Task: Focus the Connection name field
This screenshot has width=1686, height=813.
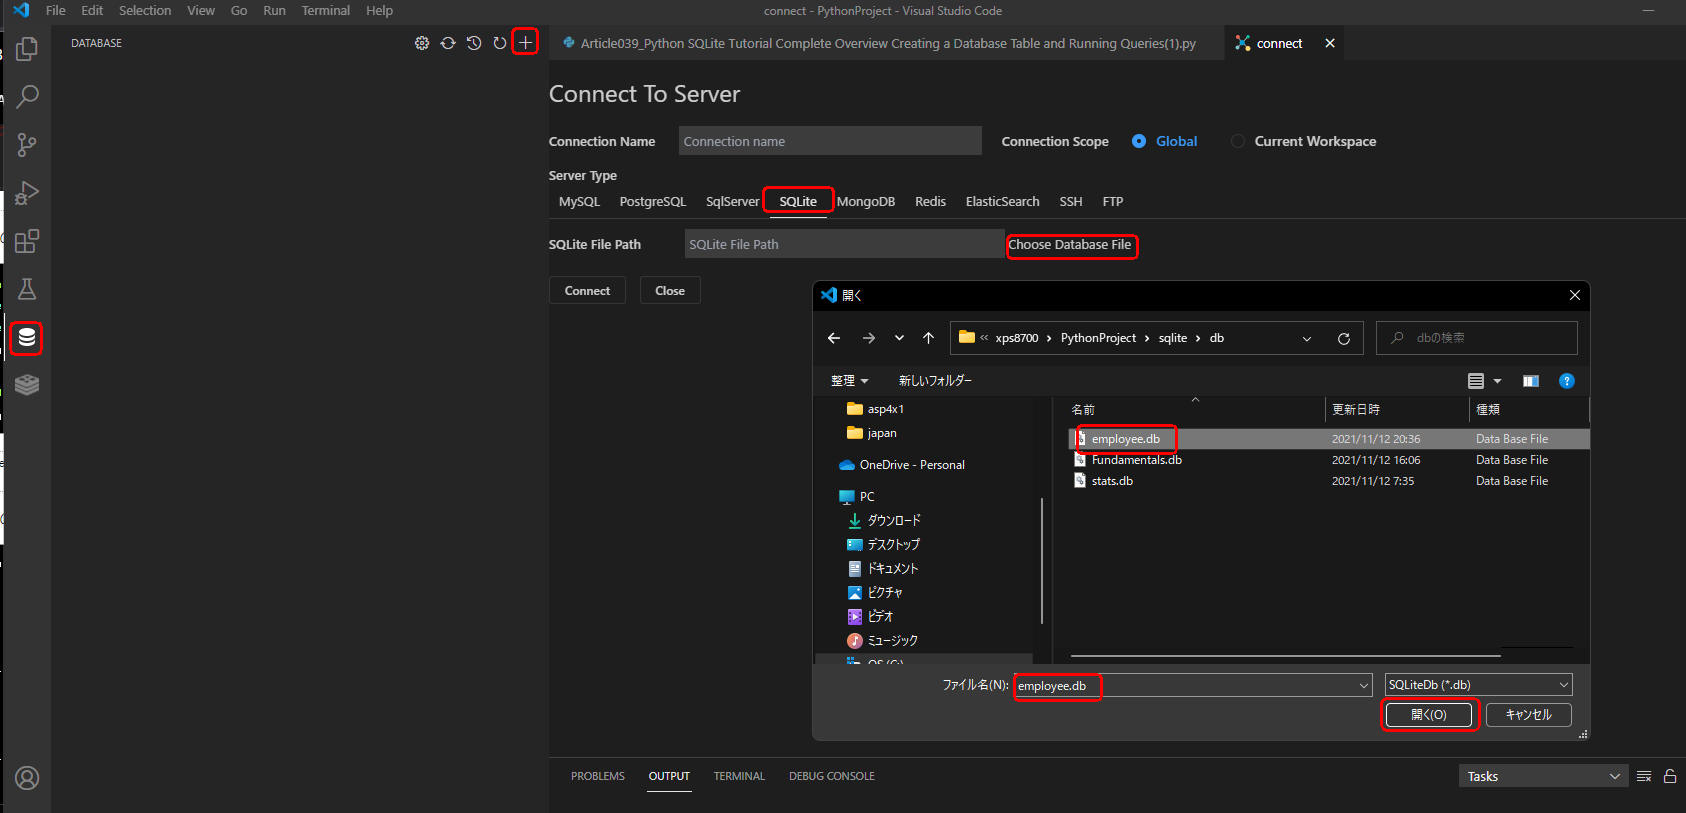Action: click(830, 141)
